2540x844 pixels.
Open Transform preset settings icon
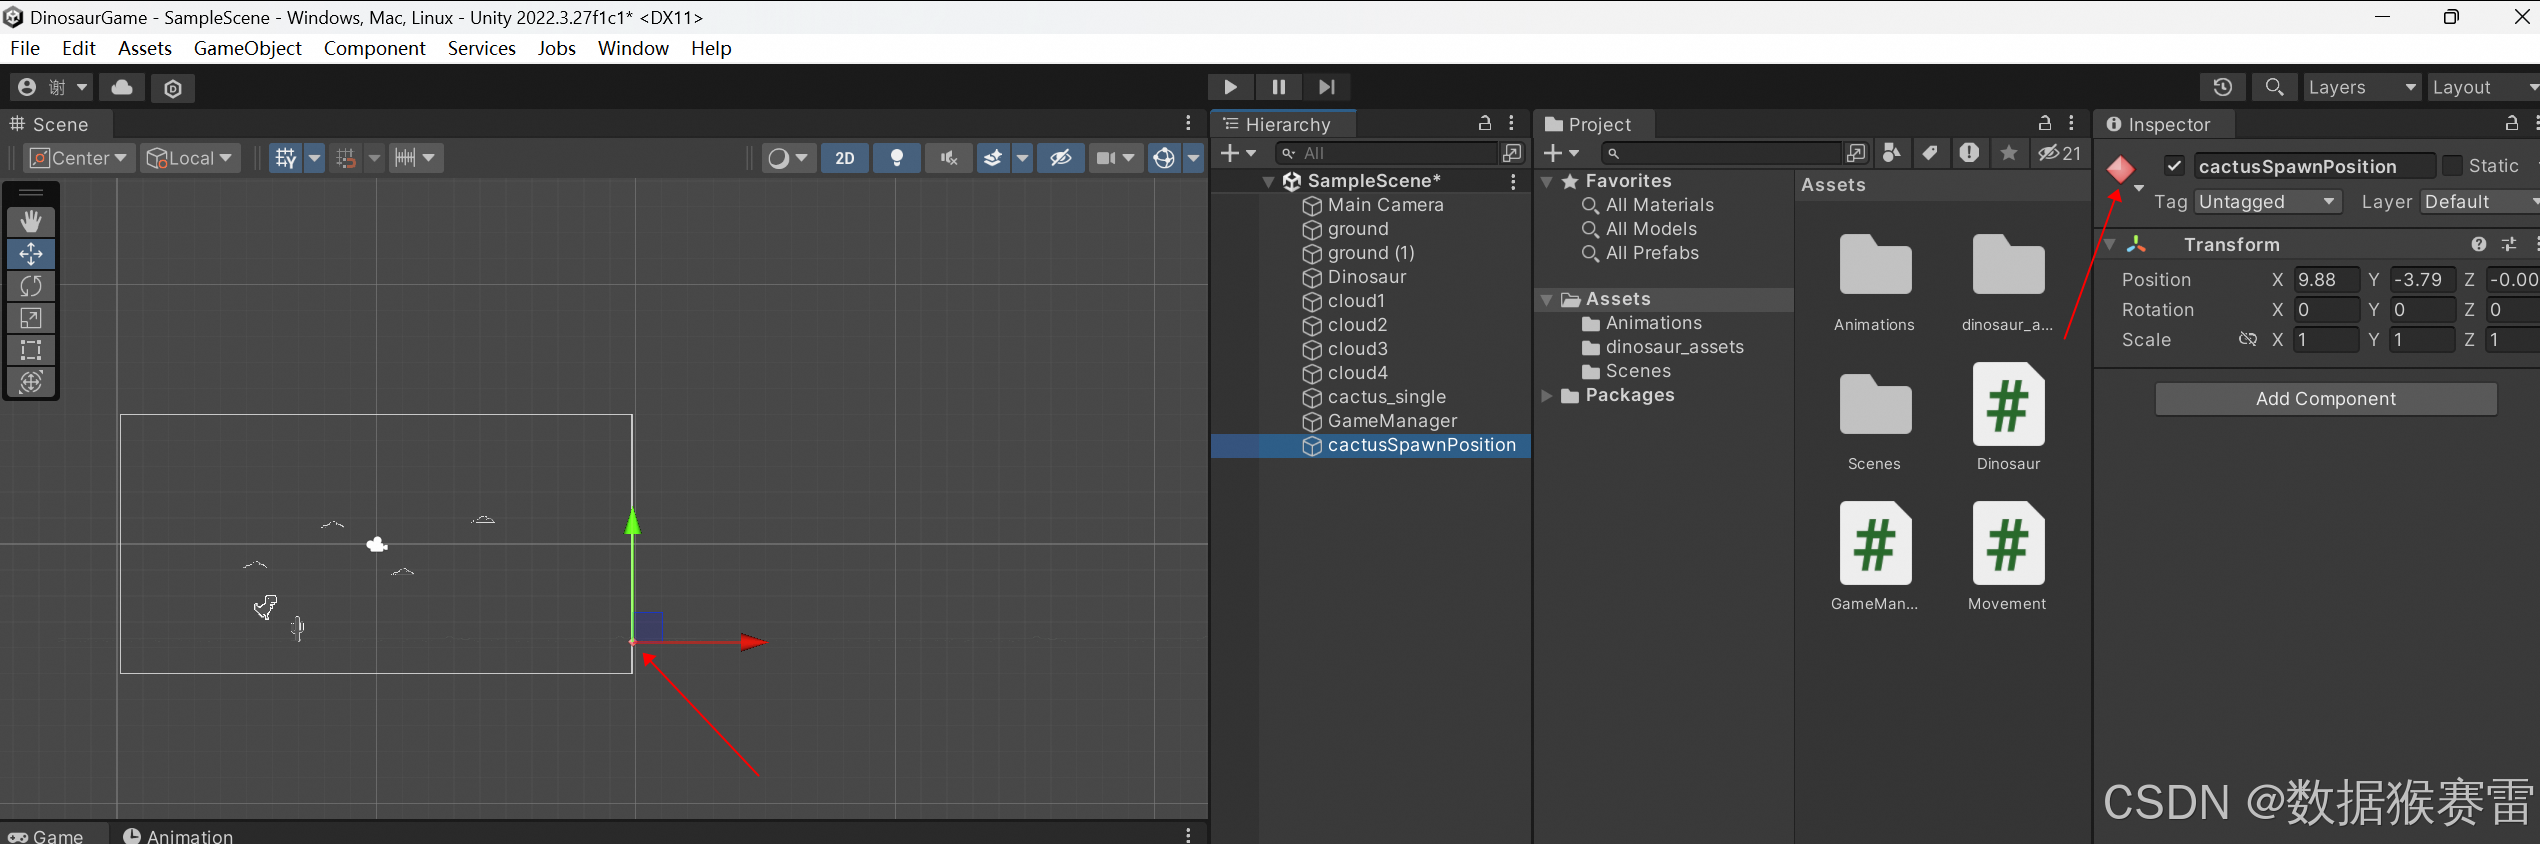pyautogui.click(x=2509, y=245)
